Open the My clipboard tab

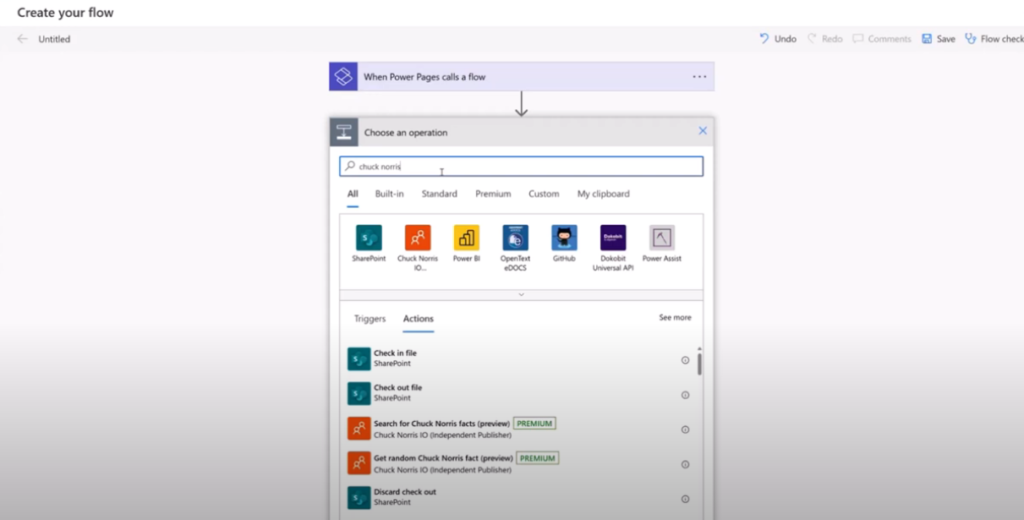603,194
